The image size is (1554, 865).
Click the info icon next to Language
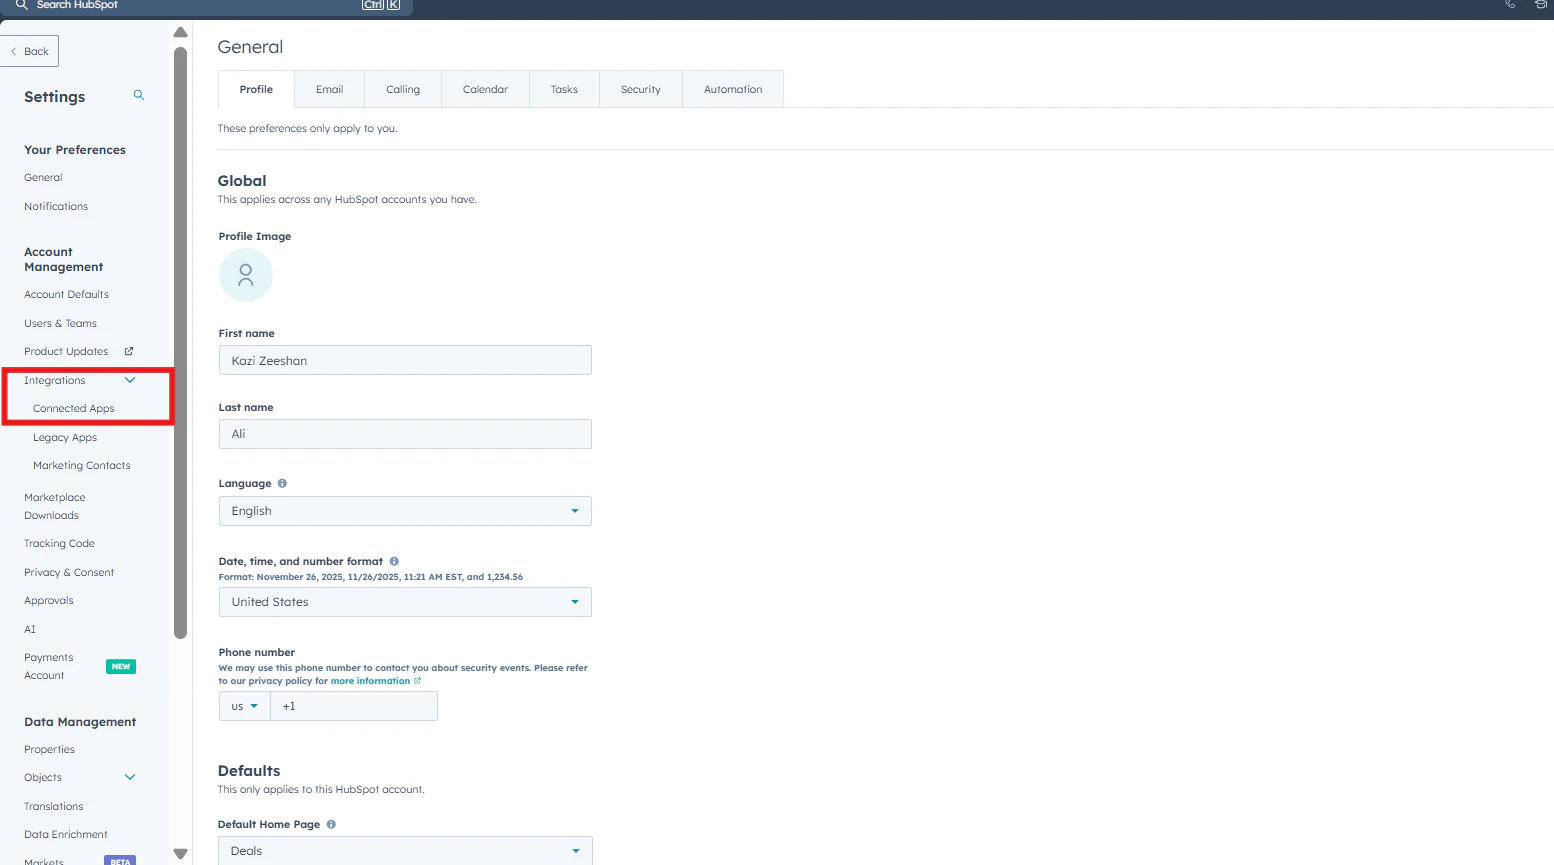pos(282,483)
